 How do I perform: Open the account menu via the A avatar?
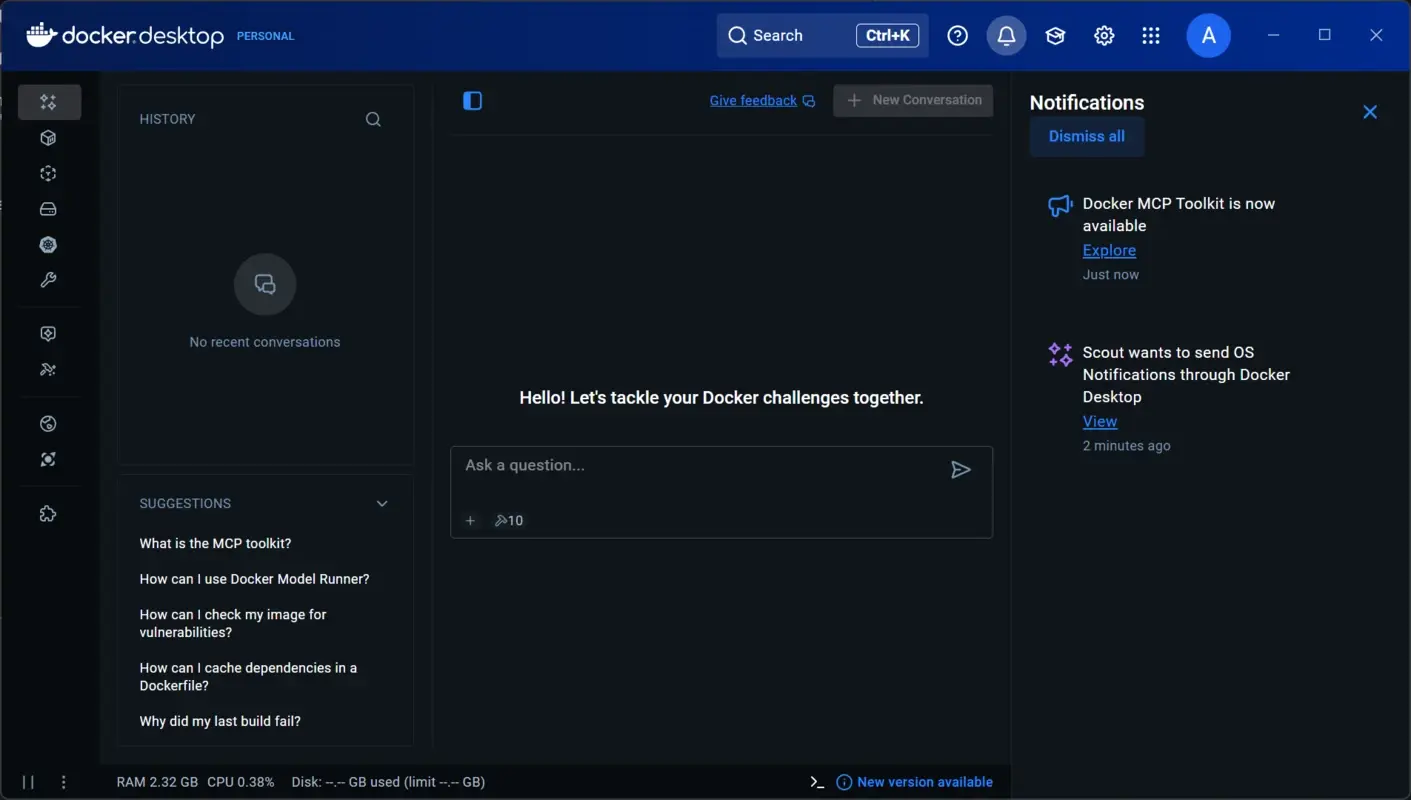1208,35
